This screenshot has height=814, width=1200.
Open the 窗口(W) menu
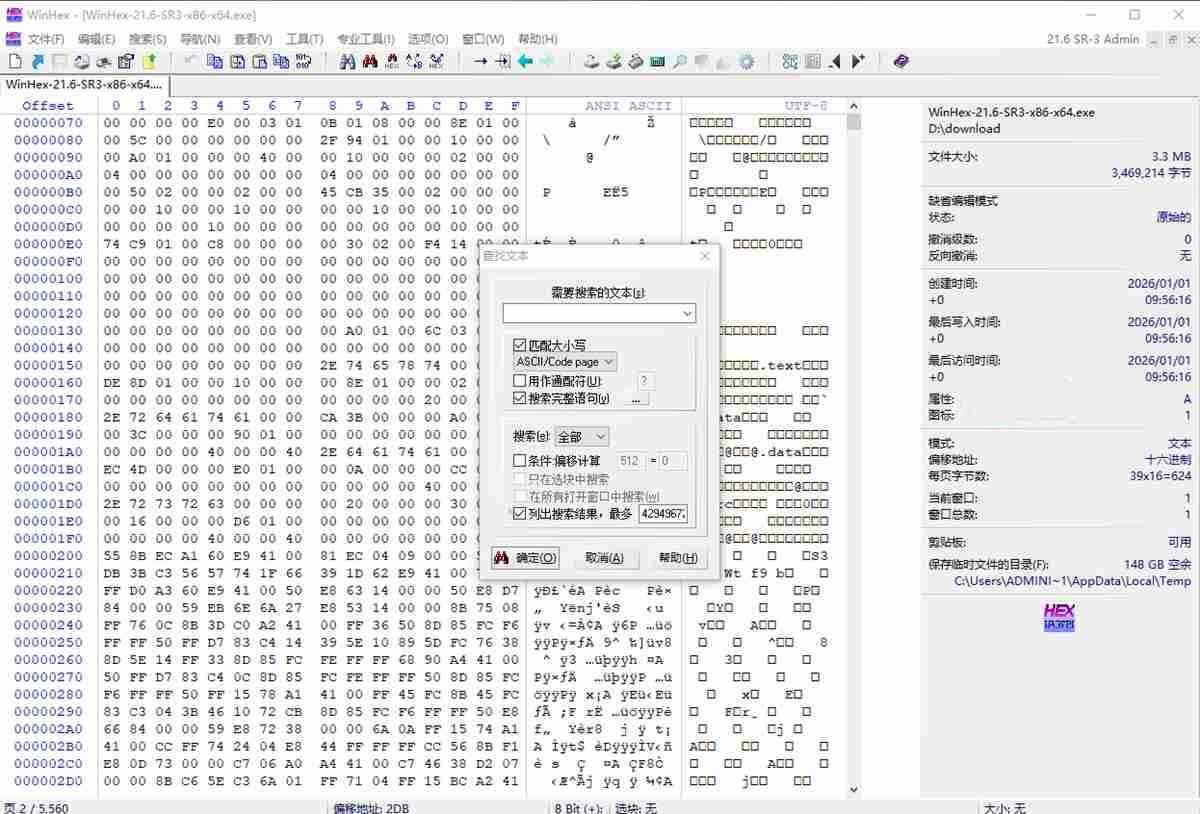(483, 39)
